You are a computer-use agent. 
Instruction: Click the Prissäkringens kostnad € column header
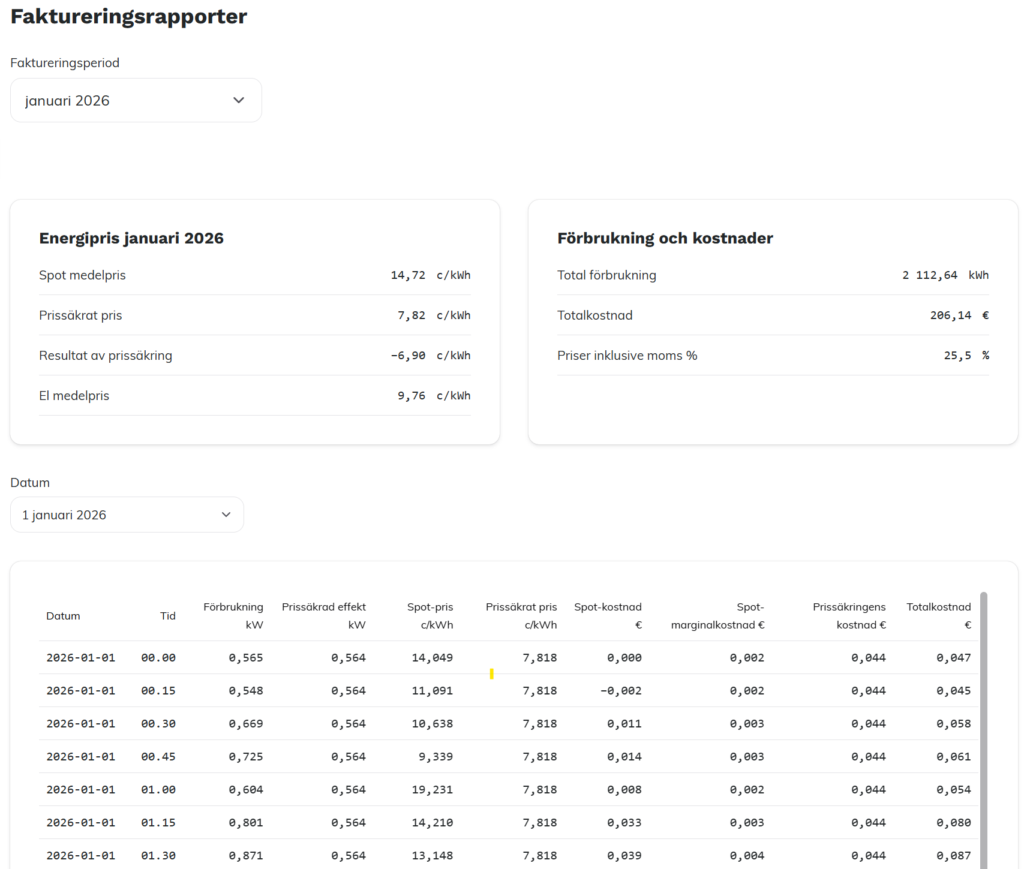click(x=849, y=616)
